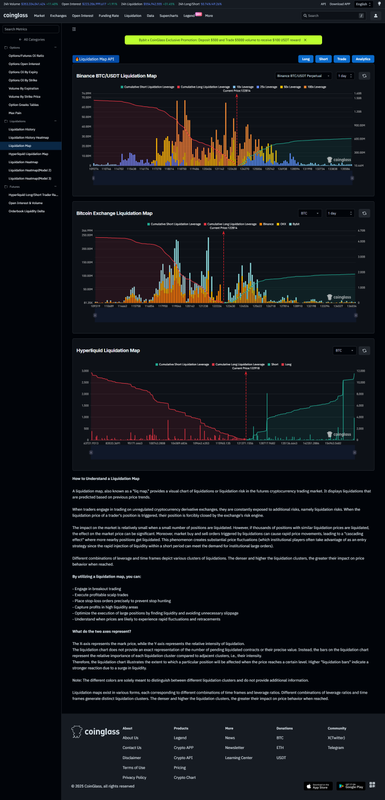Viewport: 385px width, 800px height.
Task: Click the CoinGlass logo in header
Action: pyautogui.click(x=16, y=16)
